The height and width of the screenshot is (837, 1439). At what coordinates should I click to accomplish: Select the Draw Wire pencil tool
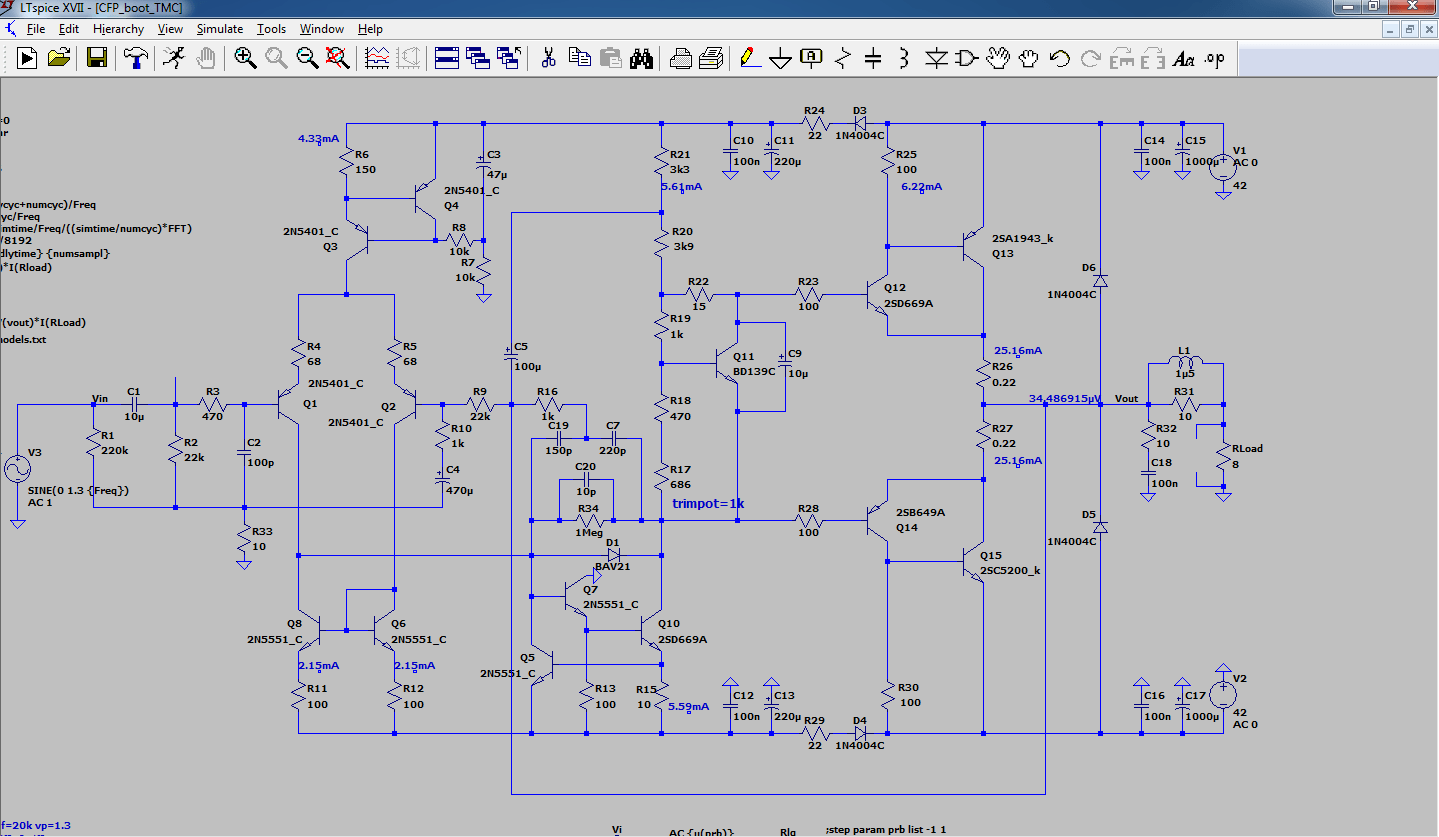749,58
